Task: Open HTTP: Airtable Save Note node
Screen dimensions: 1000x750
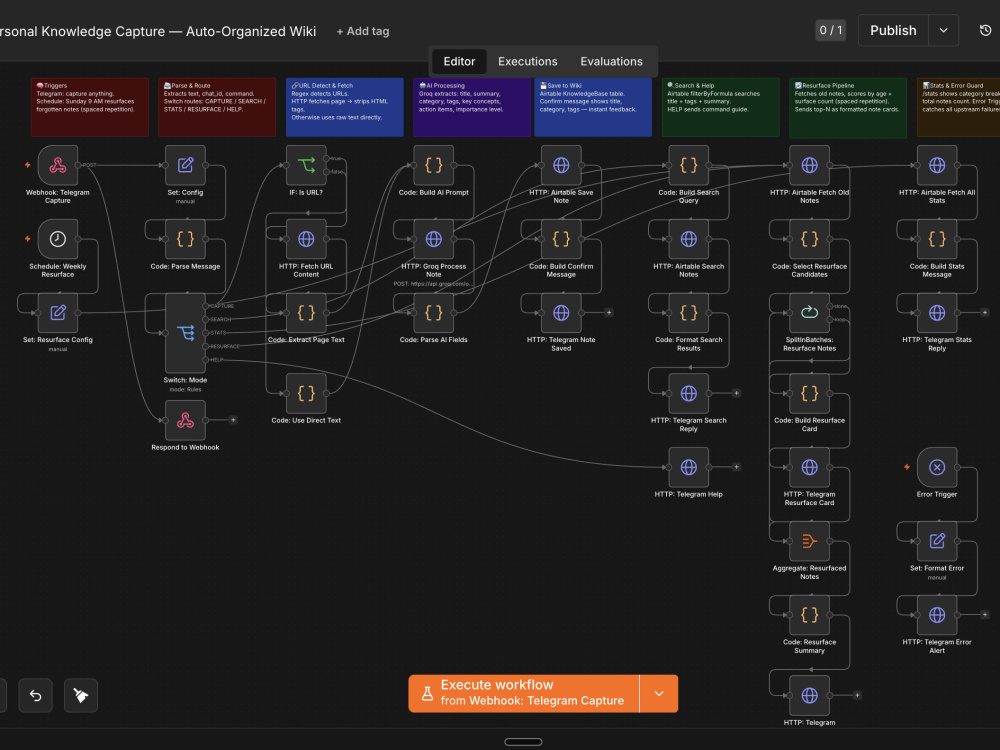Action: tap(561, 165)
